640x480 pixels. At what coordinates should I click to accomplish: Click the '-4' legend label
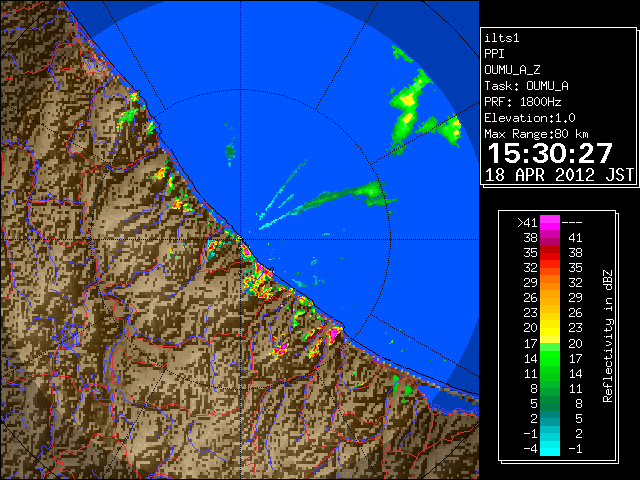click(530, 449)
